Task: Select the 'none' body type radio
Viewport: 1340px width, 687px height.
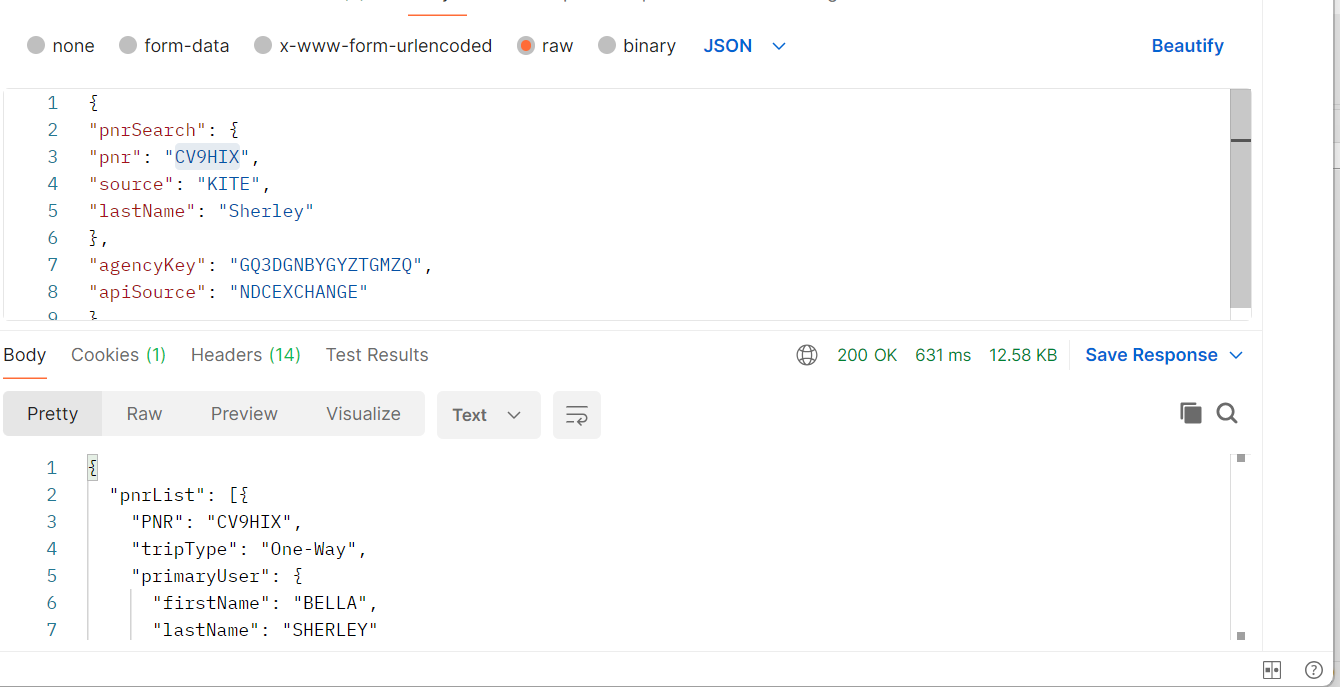Action: pyautogui.click(x=36, y=46)
